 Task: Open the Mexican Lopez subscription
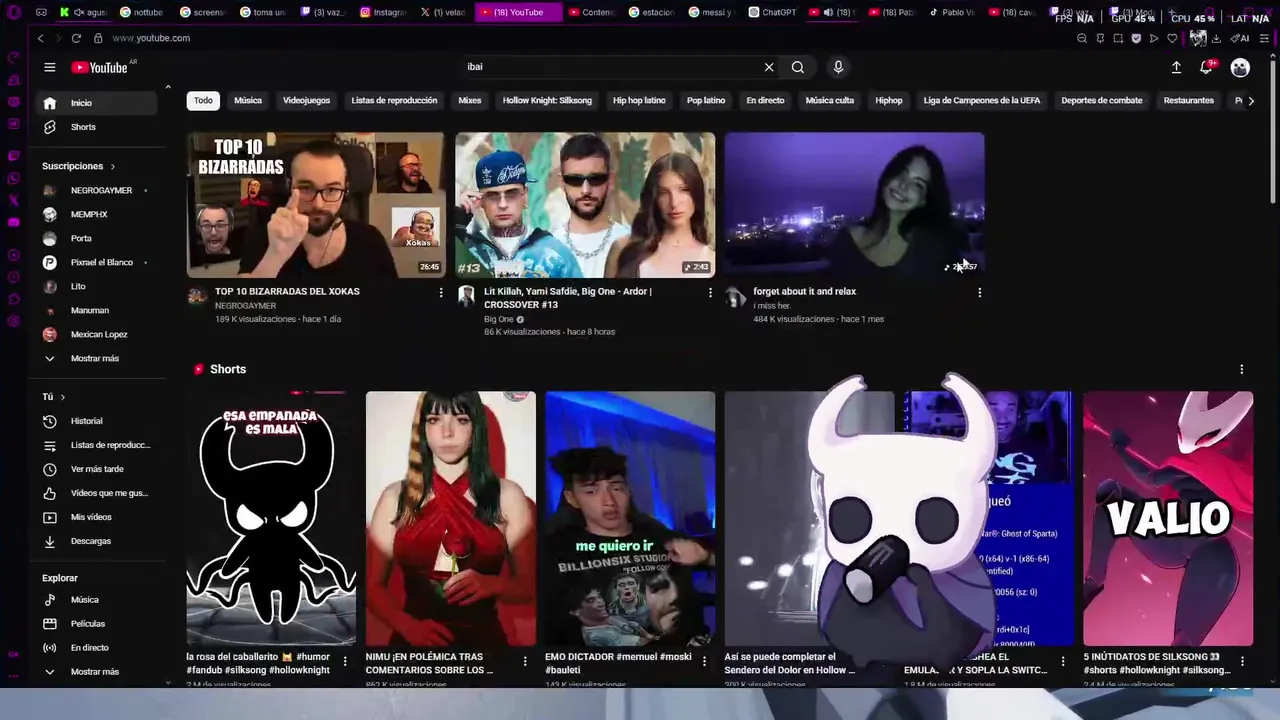coord(98,334)
